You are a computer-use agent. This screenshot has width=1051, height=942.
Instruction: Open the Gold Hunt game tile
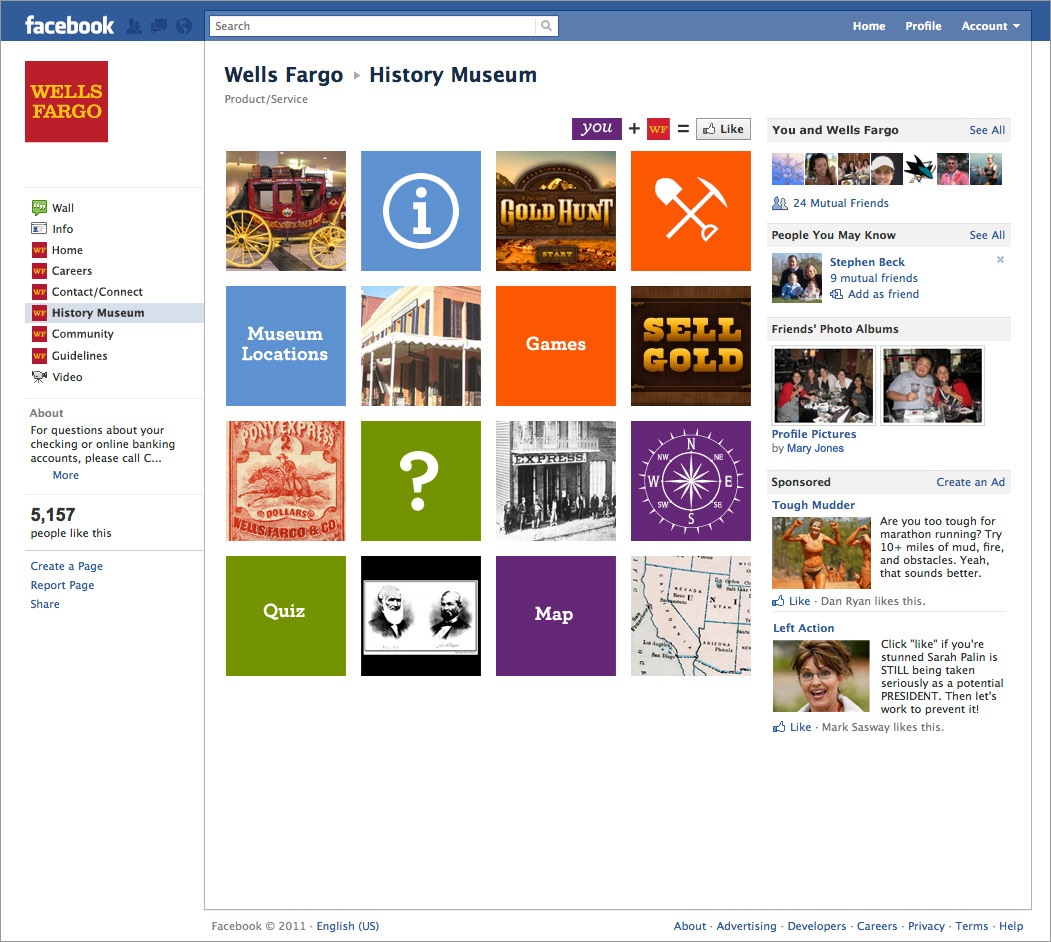[x=556, y=211]
